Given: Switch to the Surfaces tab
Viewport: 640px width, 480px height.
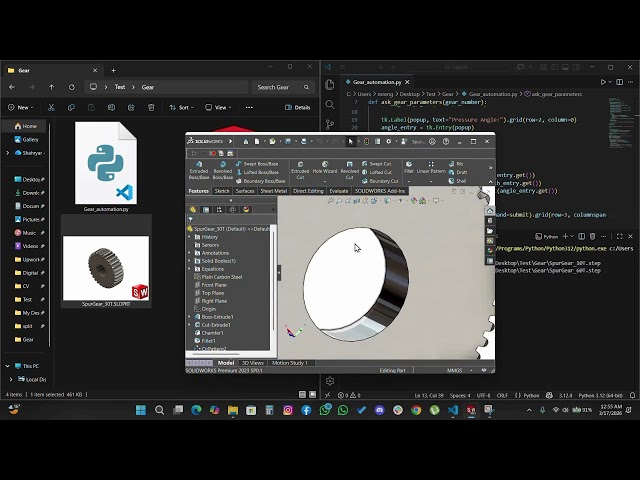Looking at the screenshot, I should [x=245, y=191].
